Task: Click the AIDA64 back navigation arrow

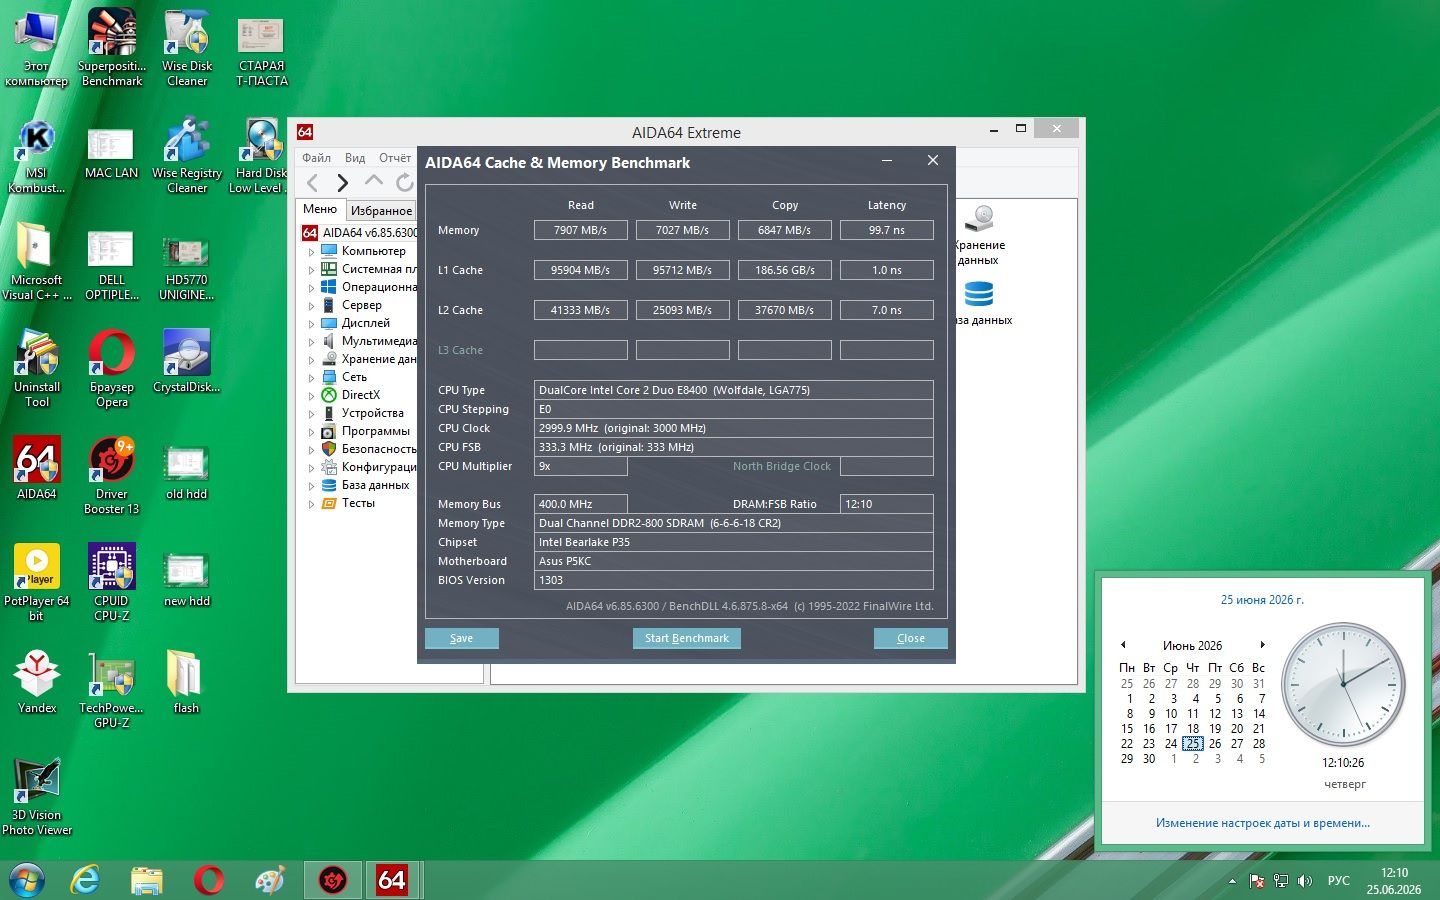Action: pos(313,182)
